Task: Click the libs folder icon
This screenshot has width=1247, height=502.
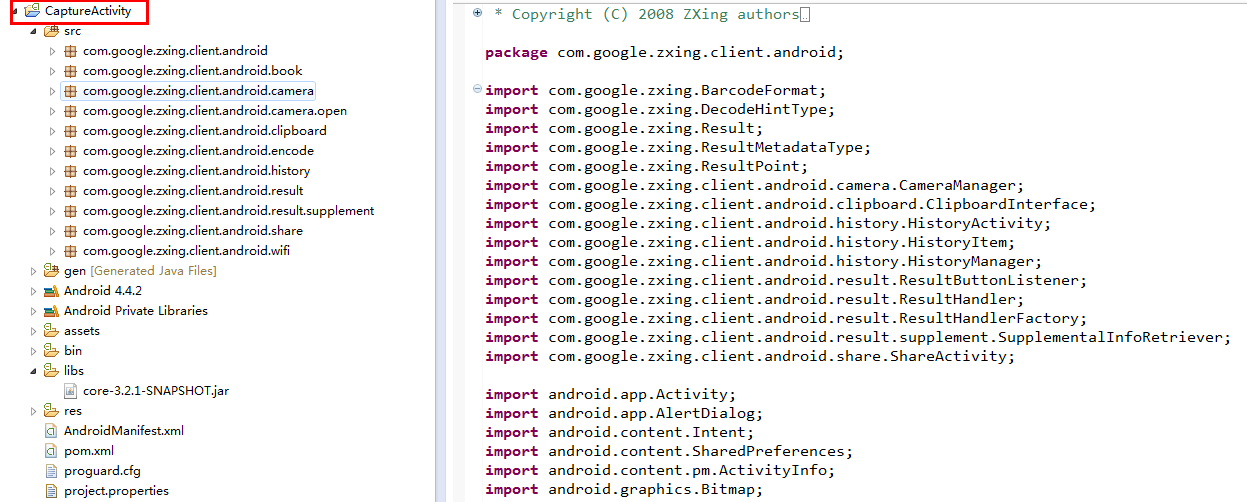Action: click(51, 371)
